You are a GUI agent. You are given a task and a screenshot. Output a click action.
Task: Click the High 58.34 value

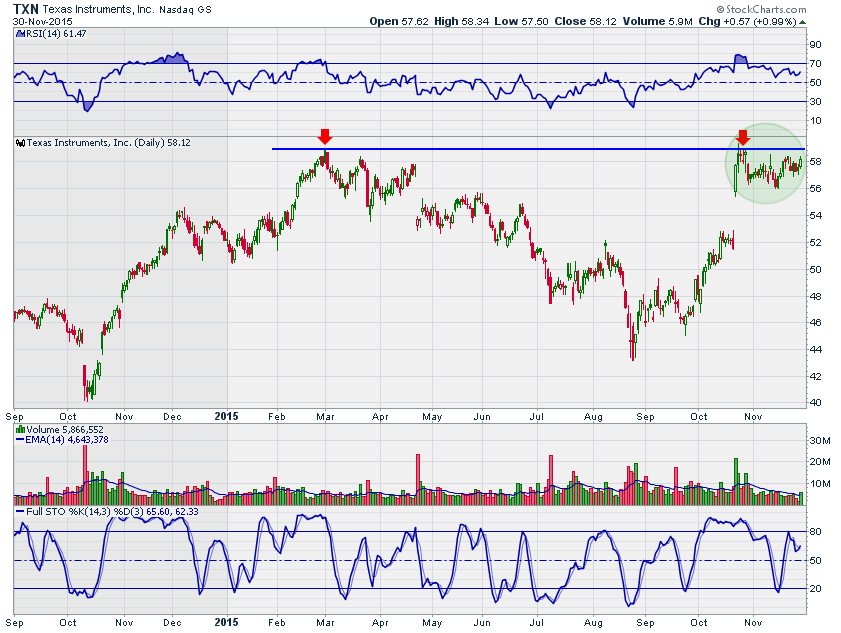tap(461, 21)
